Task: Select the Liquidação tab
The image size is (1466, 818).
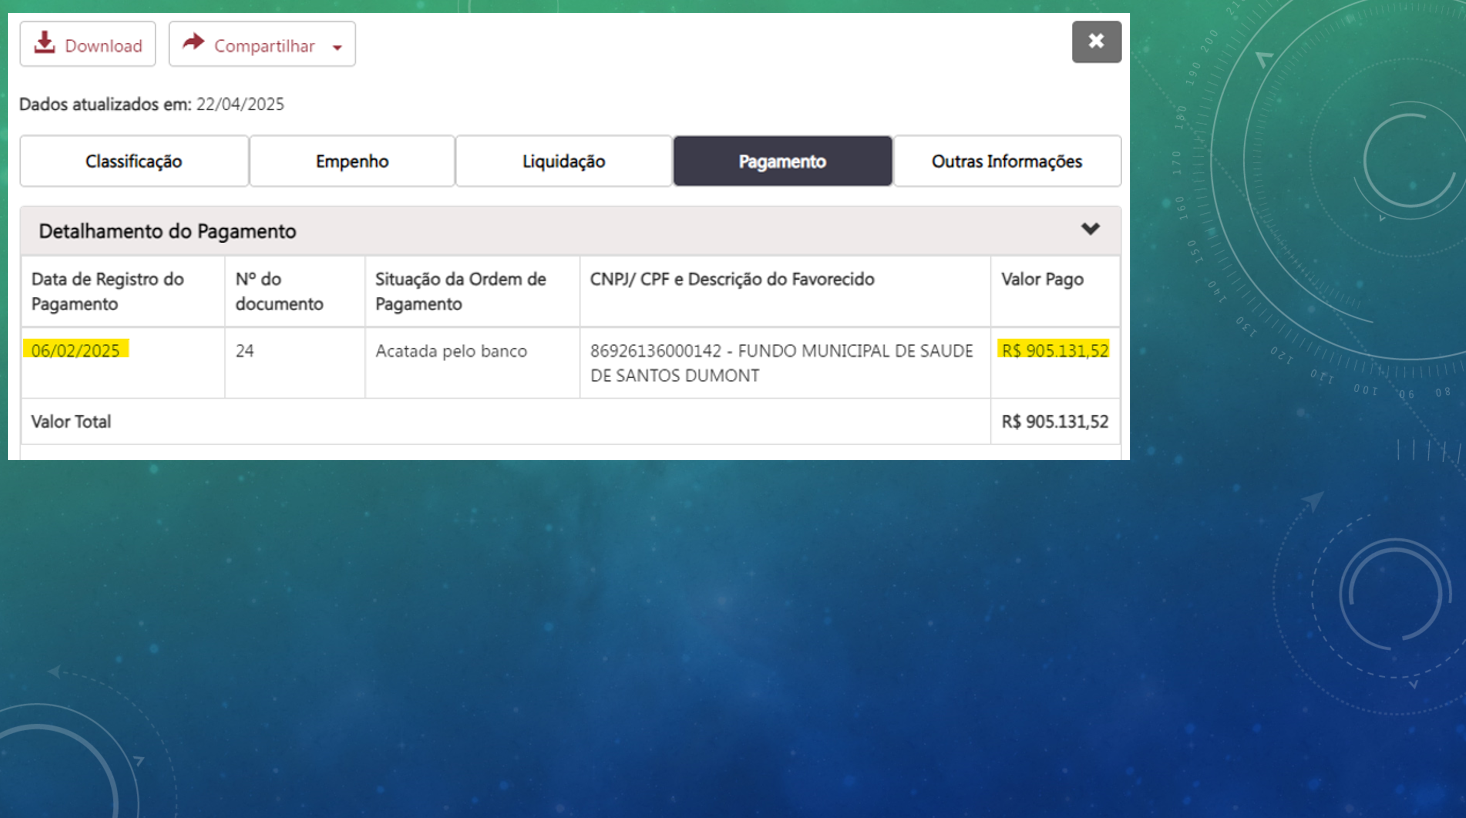Action: coord(564,161)
